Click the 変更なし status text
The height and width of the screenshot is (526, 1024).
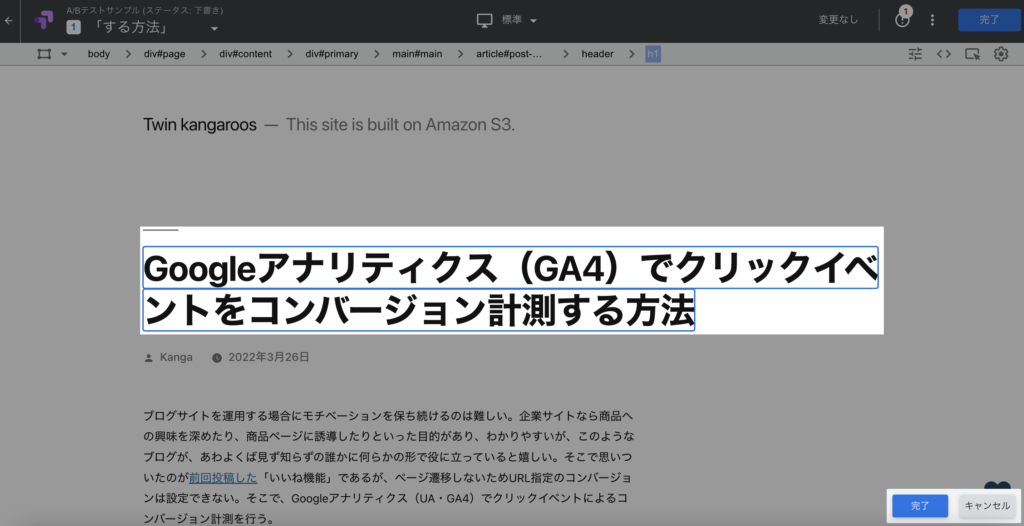pyautogui.click(x=838, y=20)
